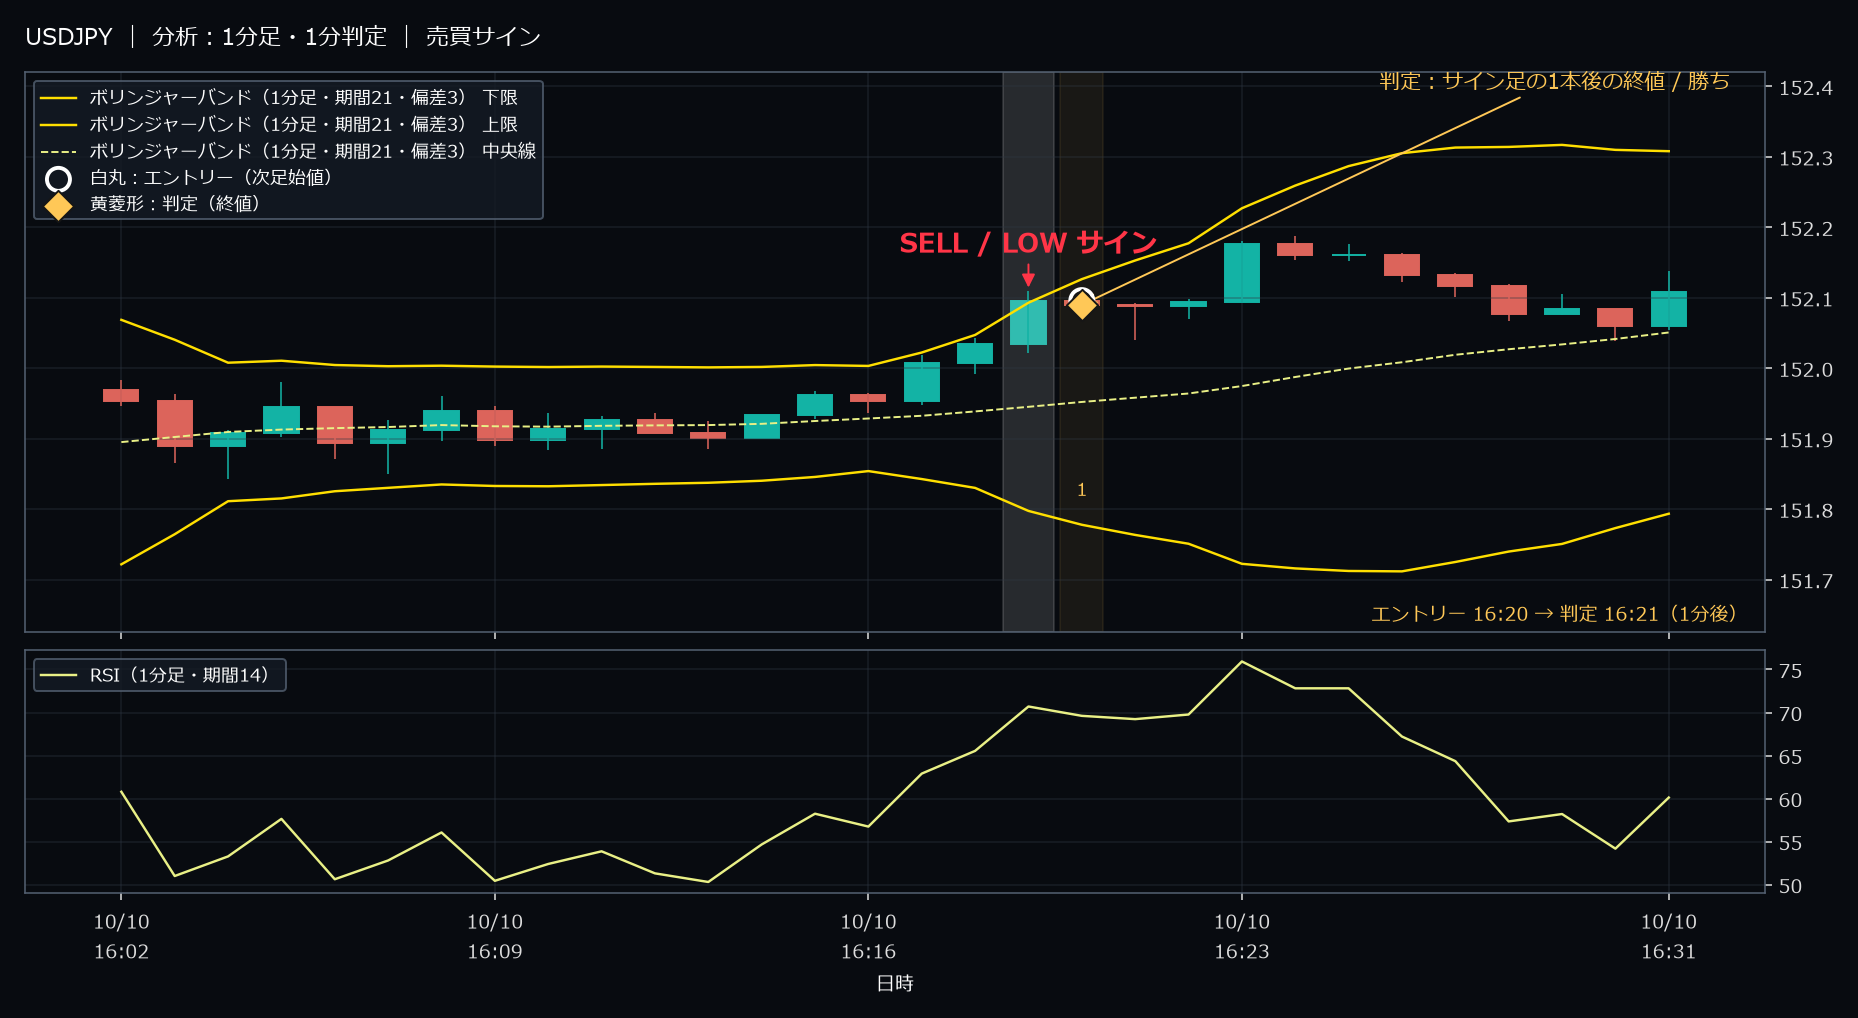This screenshot has height=1018, width=1858.
Task: Click '黄菱形：判定（終値）' legend text
Action: point(175,204)
